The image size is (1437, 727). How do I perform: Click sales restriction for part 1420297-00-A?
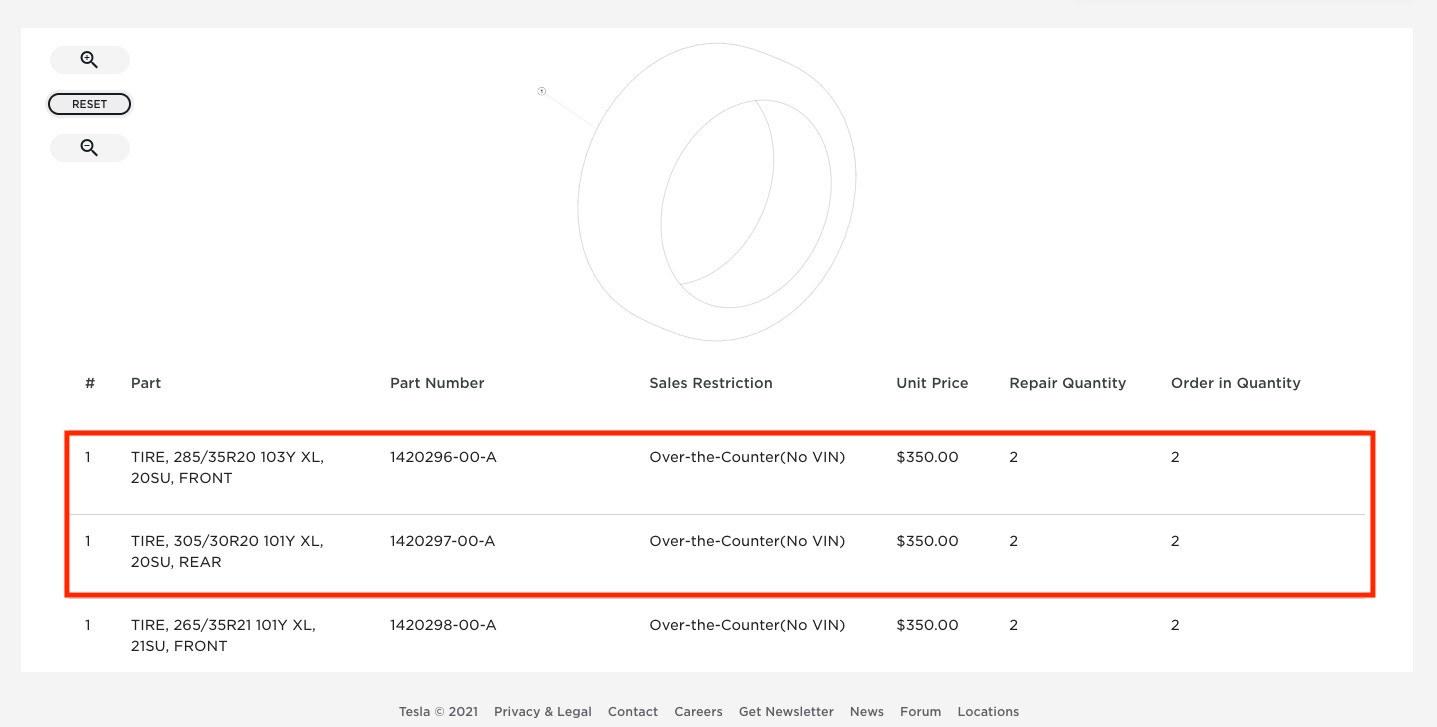[747, 541]
